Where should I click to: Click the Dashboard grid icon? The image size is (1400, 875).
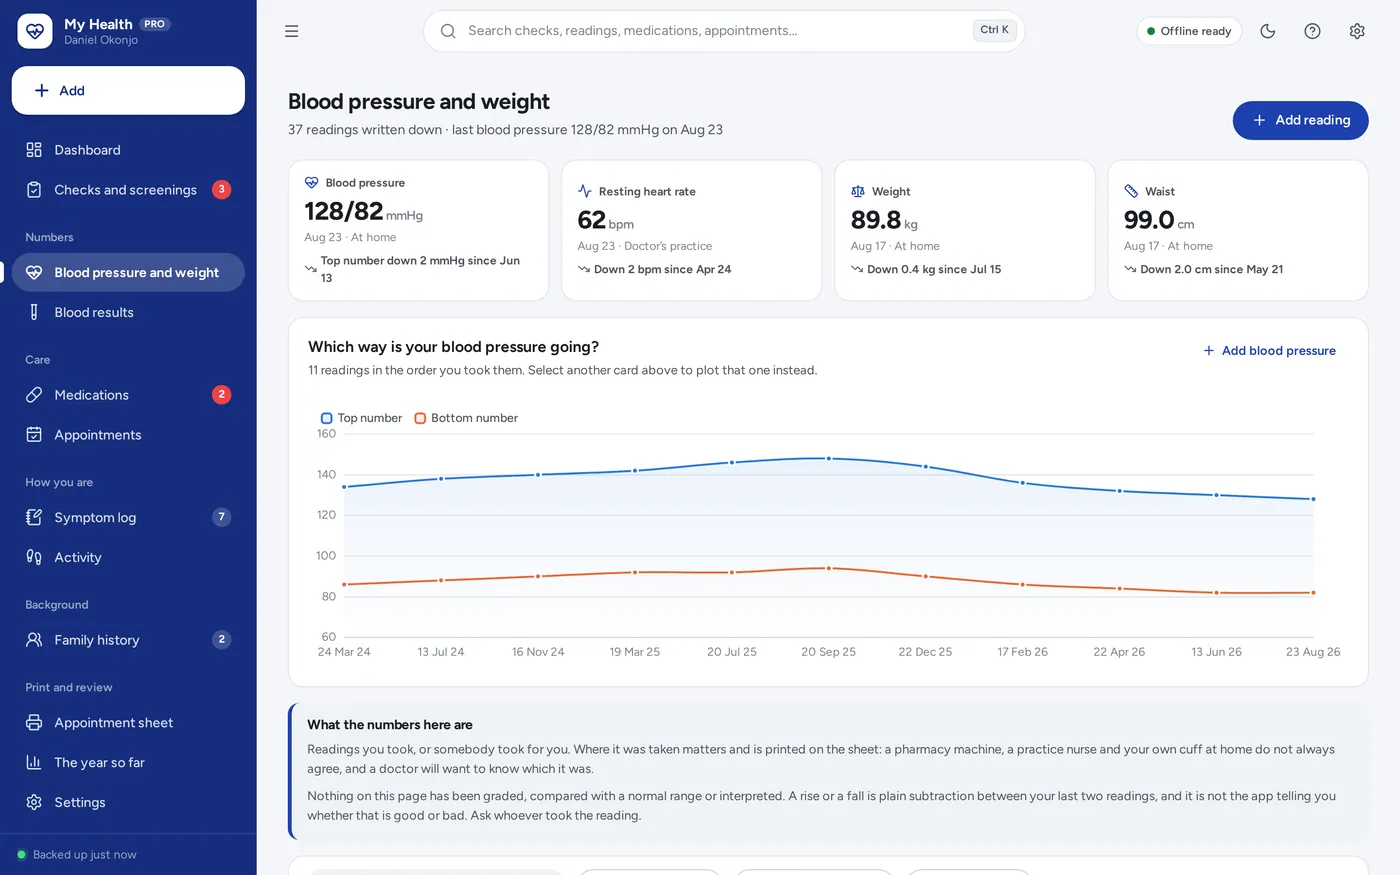34,150
